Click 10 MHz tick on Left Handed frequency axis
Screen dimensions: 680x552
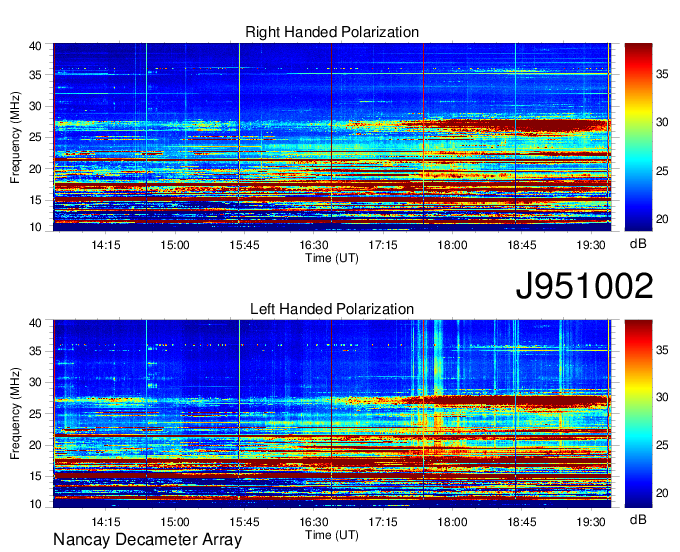click(x=35, y=504)
